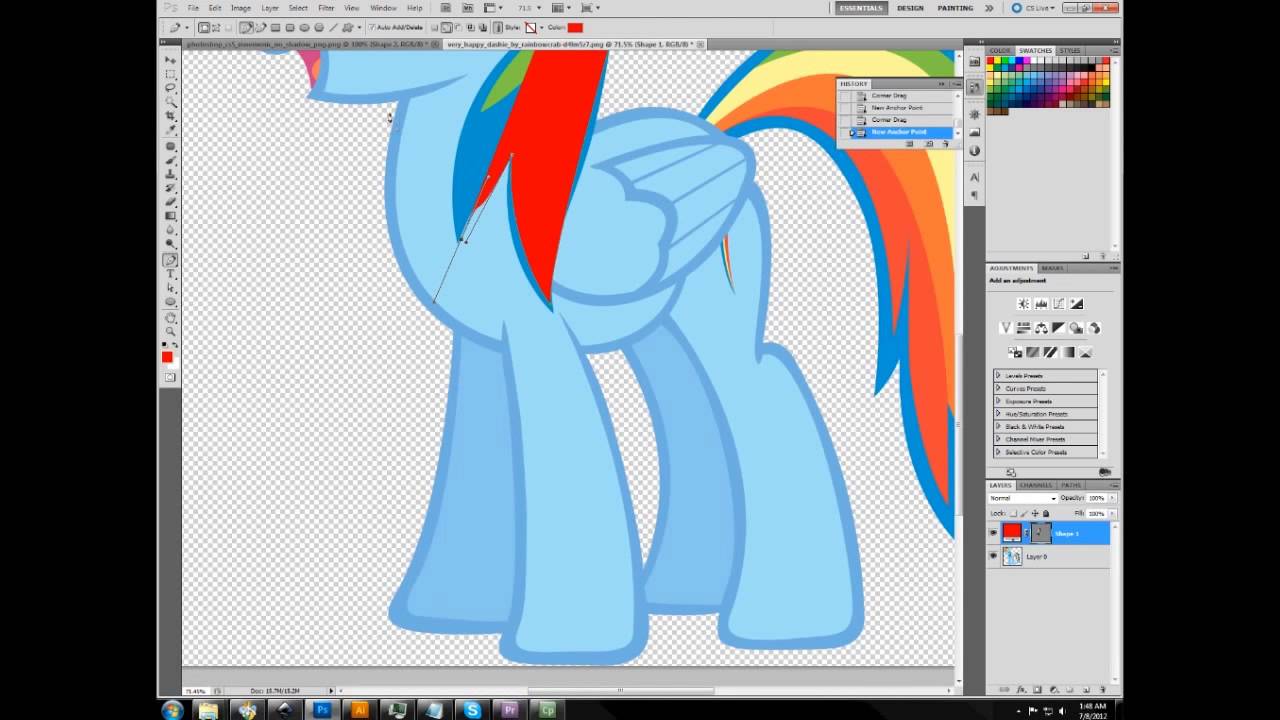Select the Spot Healing Brush tool
The height and width of the screenshot is (720, 1280).
[171, 147]
